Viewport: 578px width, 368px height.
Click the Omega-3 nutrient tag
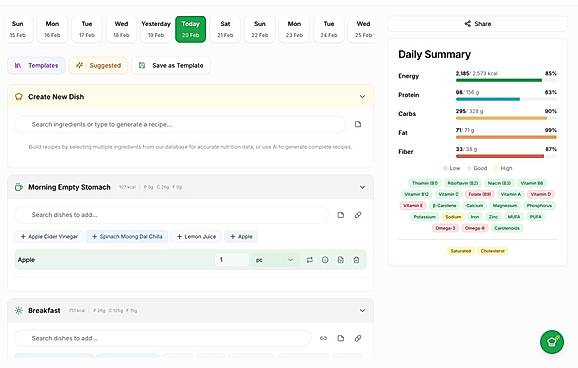click(x=445, y=228)
